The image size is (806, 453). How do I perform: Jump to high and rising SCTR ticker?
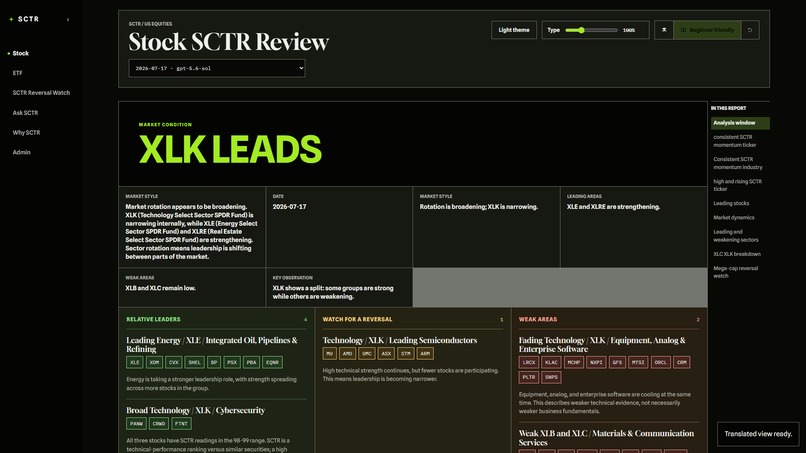[740, 185]
